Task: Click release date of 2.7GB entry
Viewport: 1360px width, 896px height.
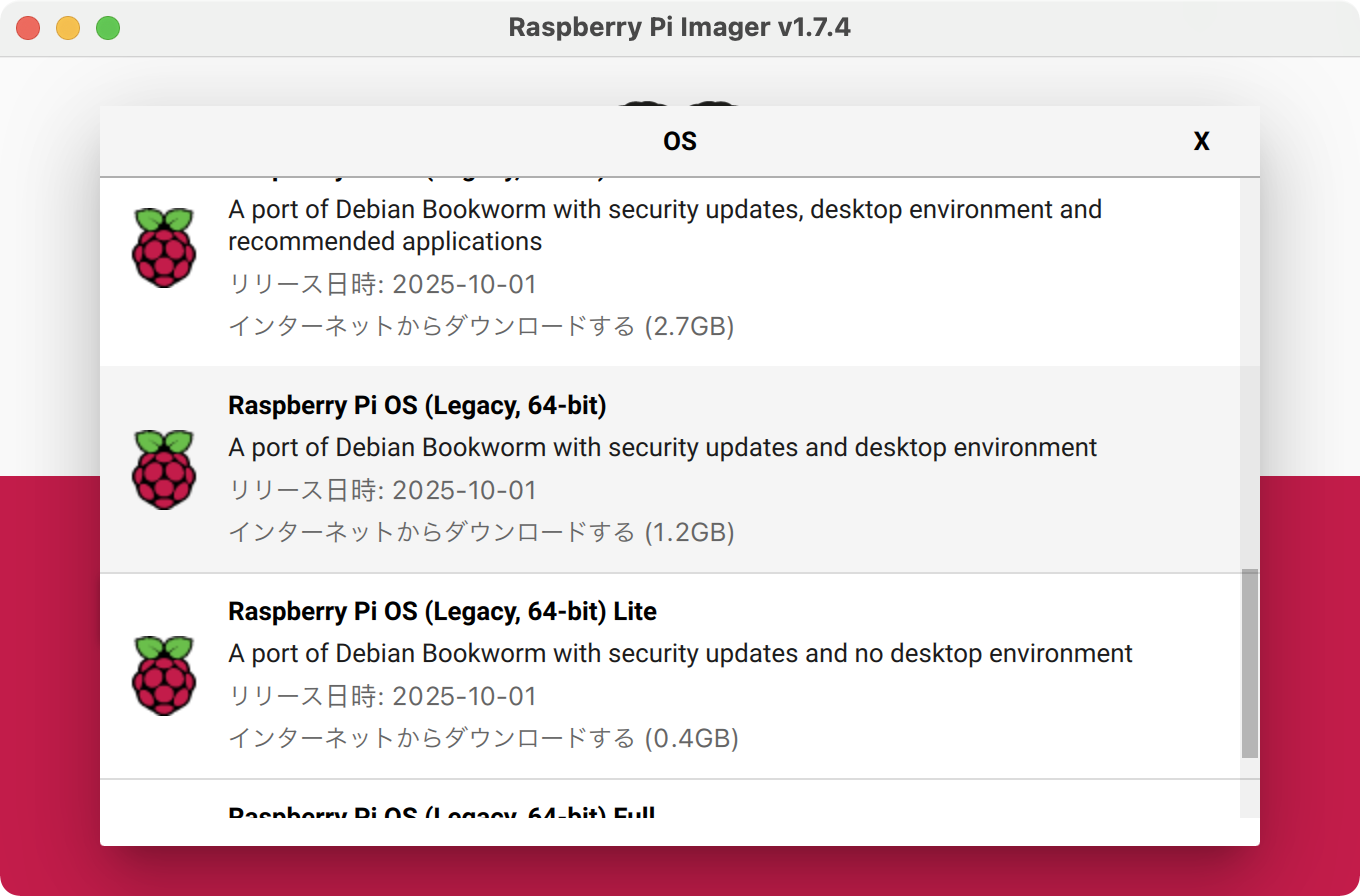Action: point(383,285)
